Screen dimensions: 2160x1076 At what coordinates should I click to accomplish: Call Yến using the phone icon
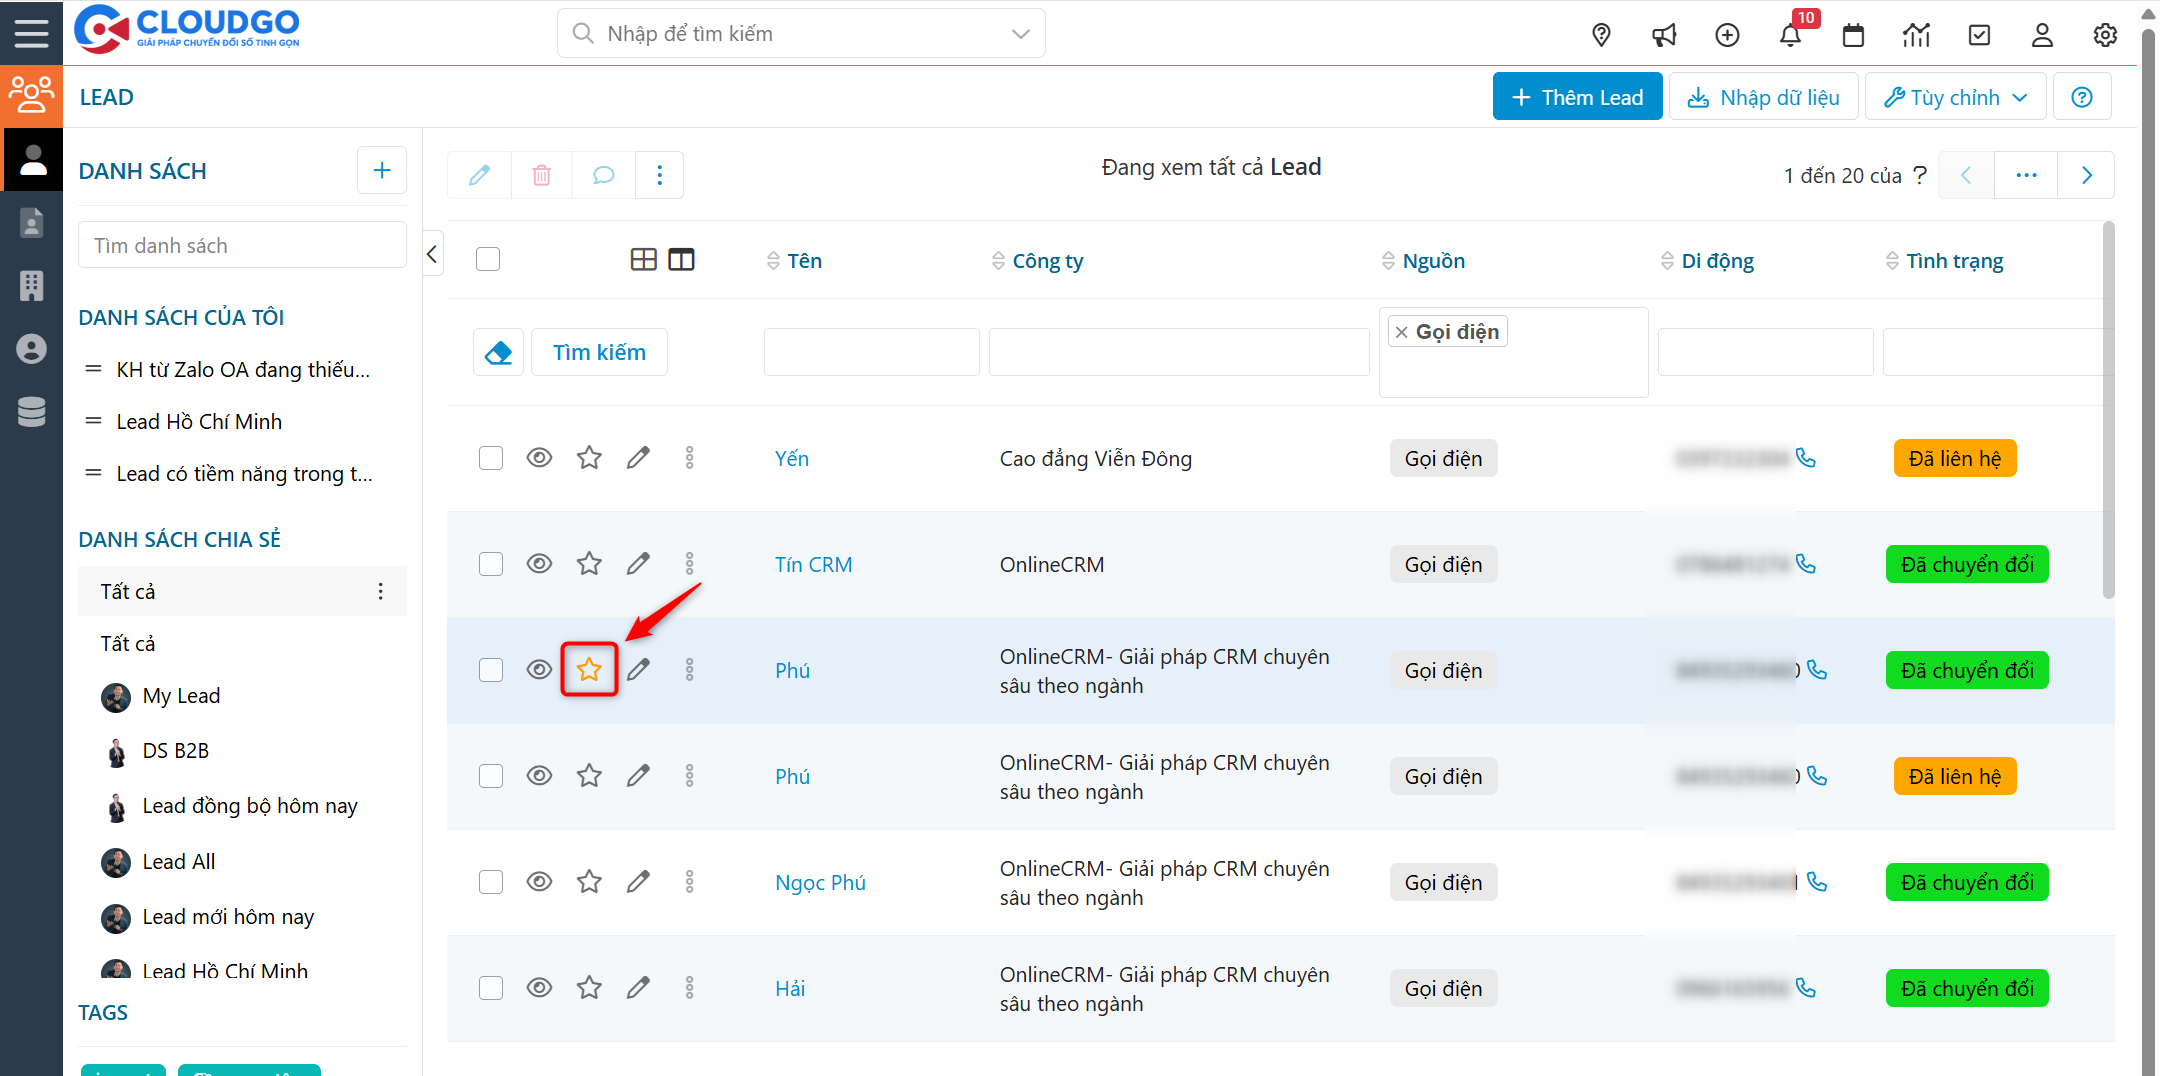(x=1806, y=458)
